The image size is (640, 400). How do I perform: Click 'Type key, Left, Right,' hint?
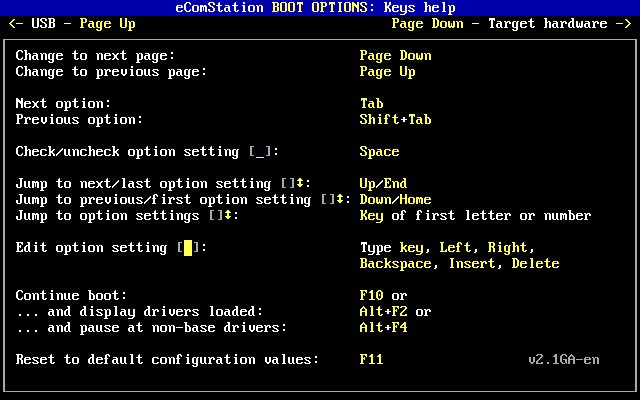pos(447,248)
